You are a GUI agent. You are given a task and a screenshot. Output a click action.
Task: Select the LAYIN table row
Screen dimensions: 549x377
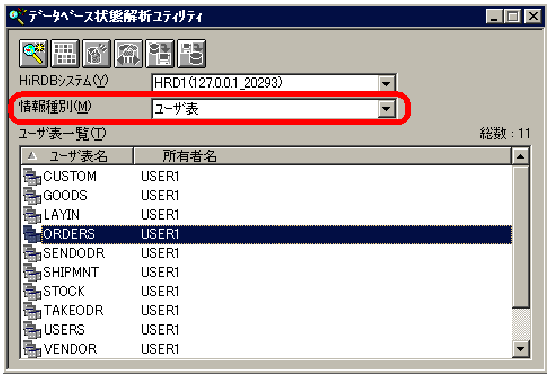(266, 215)
